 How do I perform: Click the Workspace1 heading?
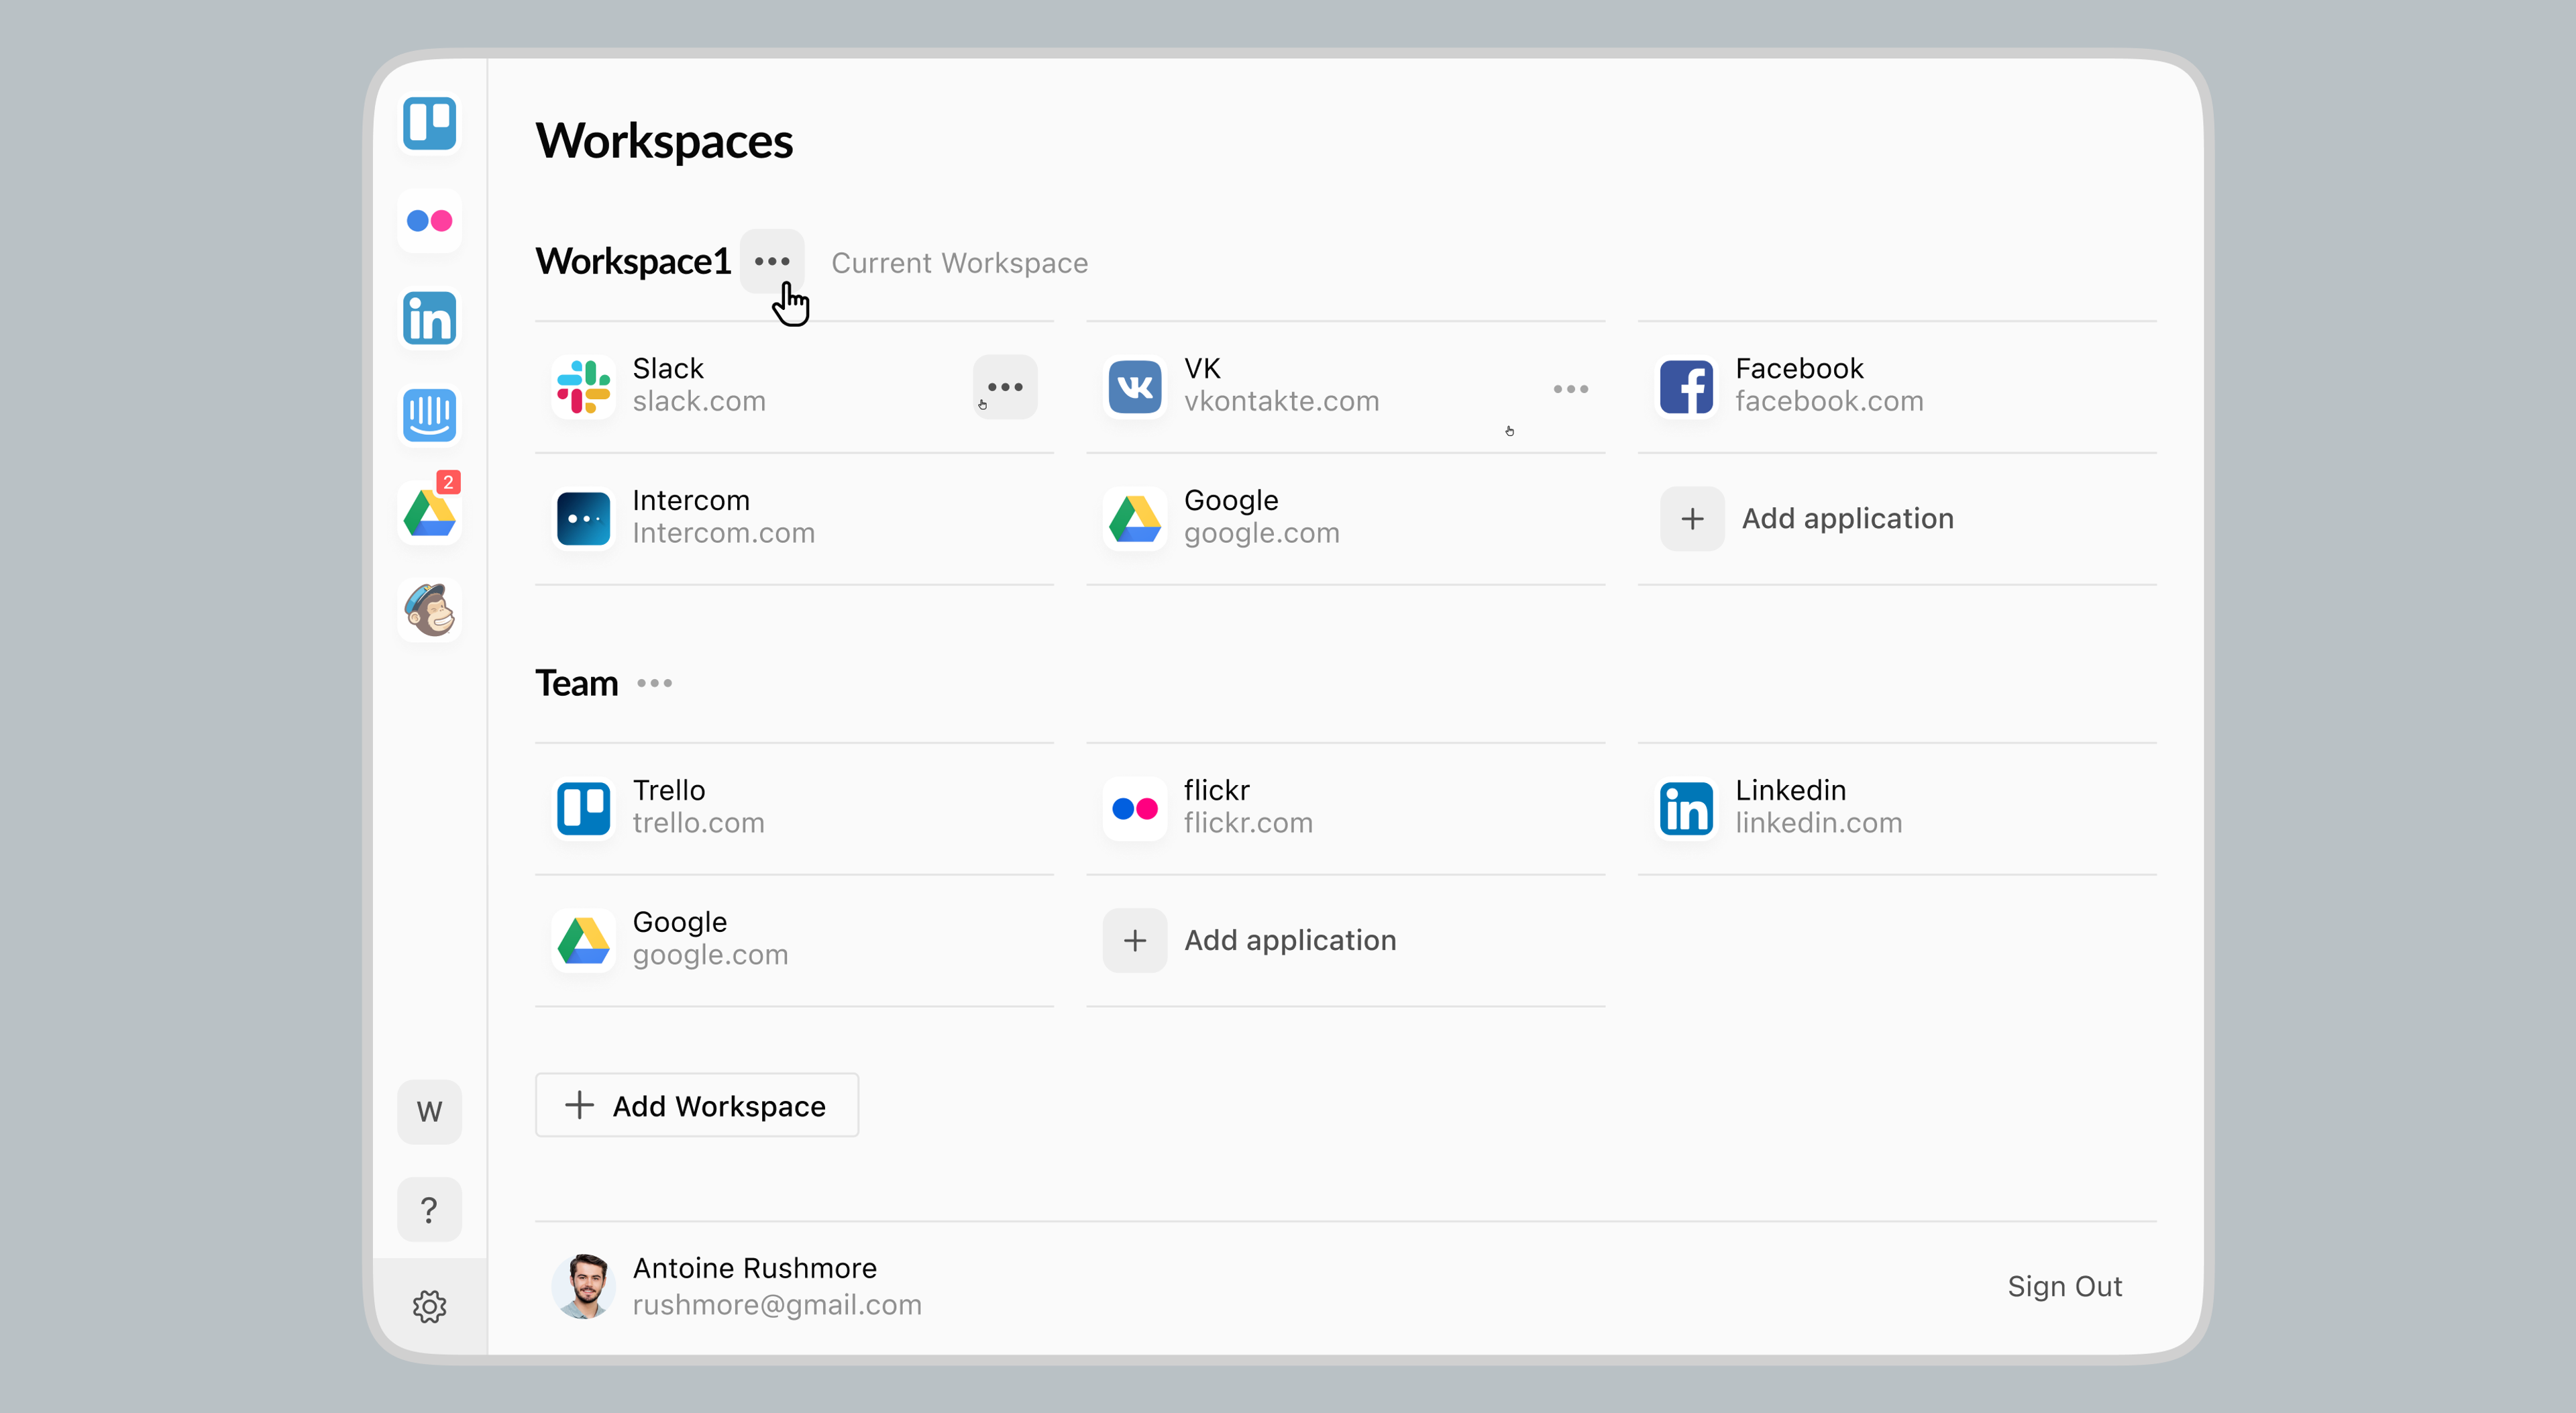point(633,261)
